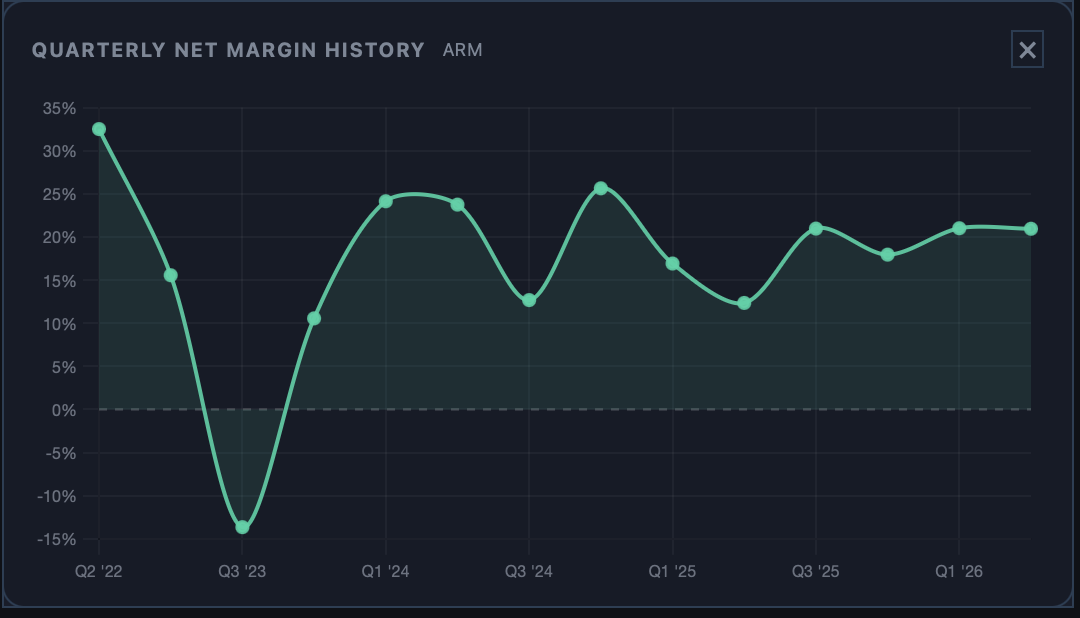Select the final data point after Q1 '26
This screenshot has height=618, width=1080.
[1030, 229]
